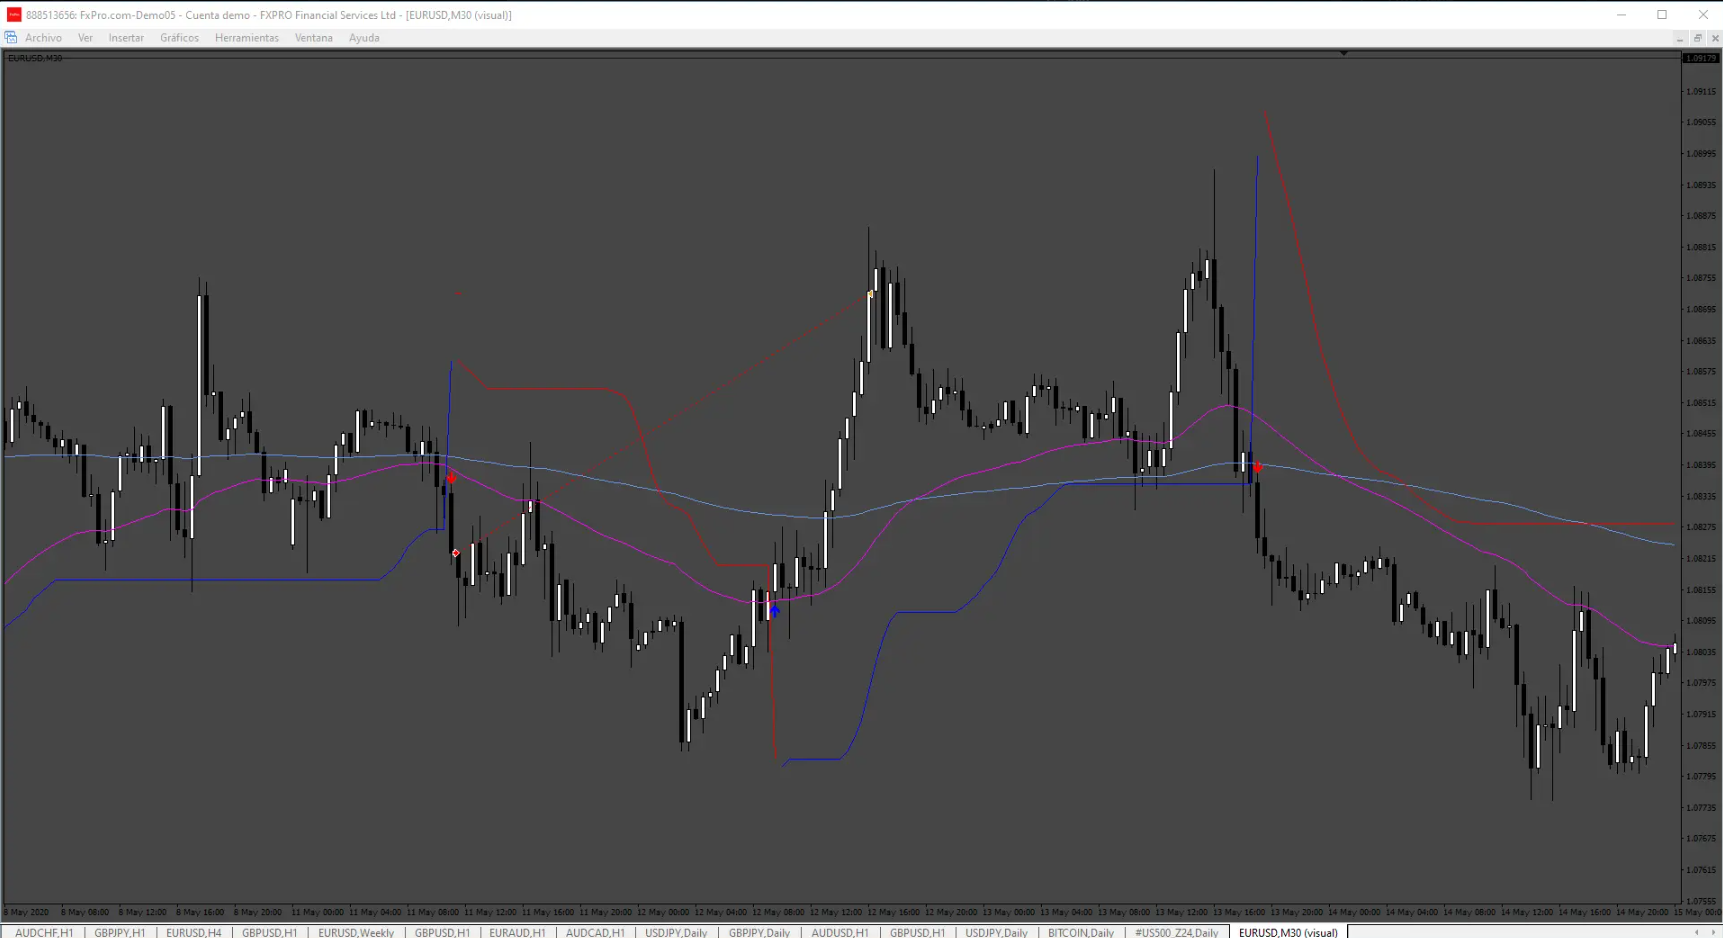This screenshot has height=938, width=1723.
Task: Switch to the EURUSD,Weekly chart tab
Action: click(356, 932)
